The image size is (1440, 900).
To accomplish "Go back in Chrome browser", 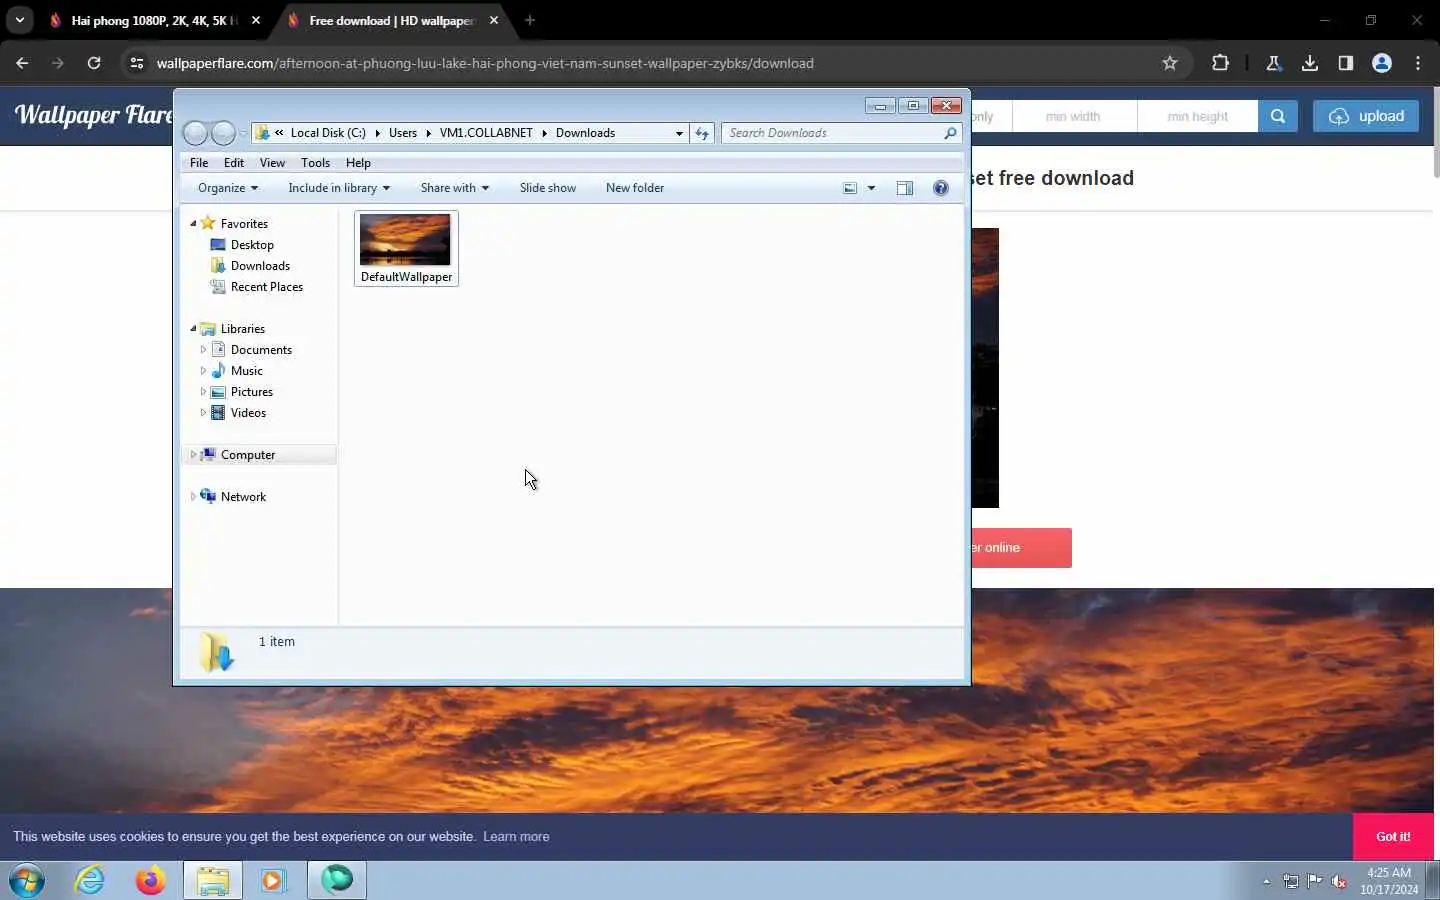I will (x=22, y=63).
